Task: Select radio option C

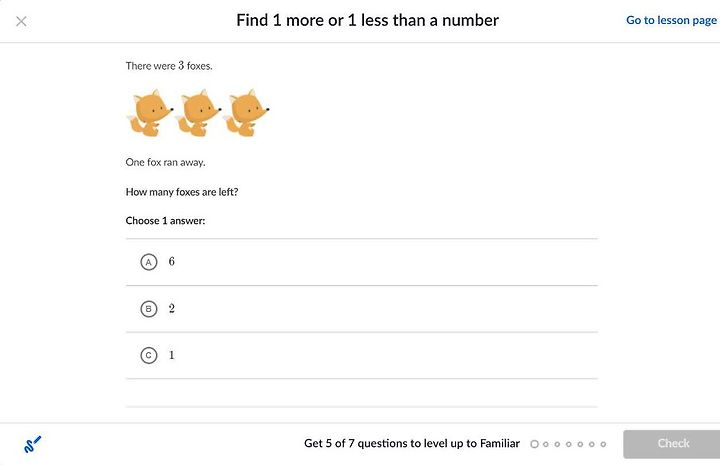Action: 148,355
